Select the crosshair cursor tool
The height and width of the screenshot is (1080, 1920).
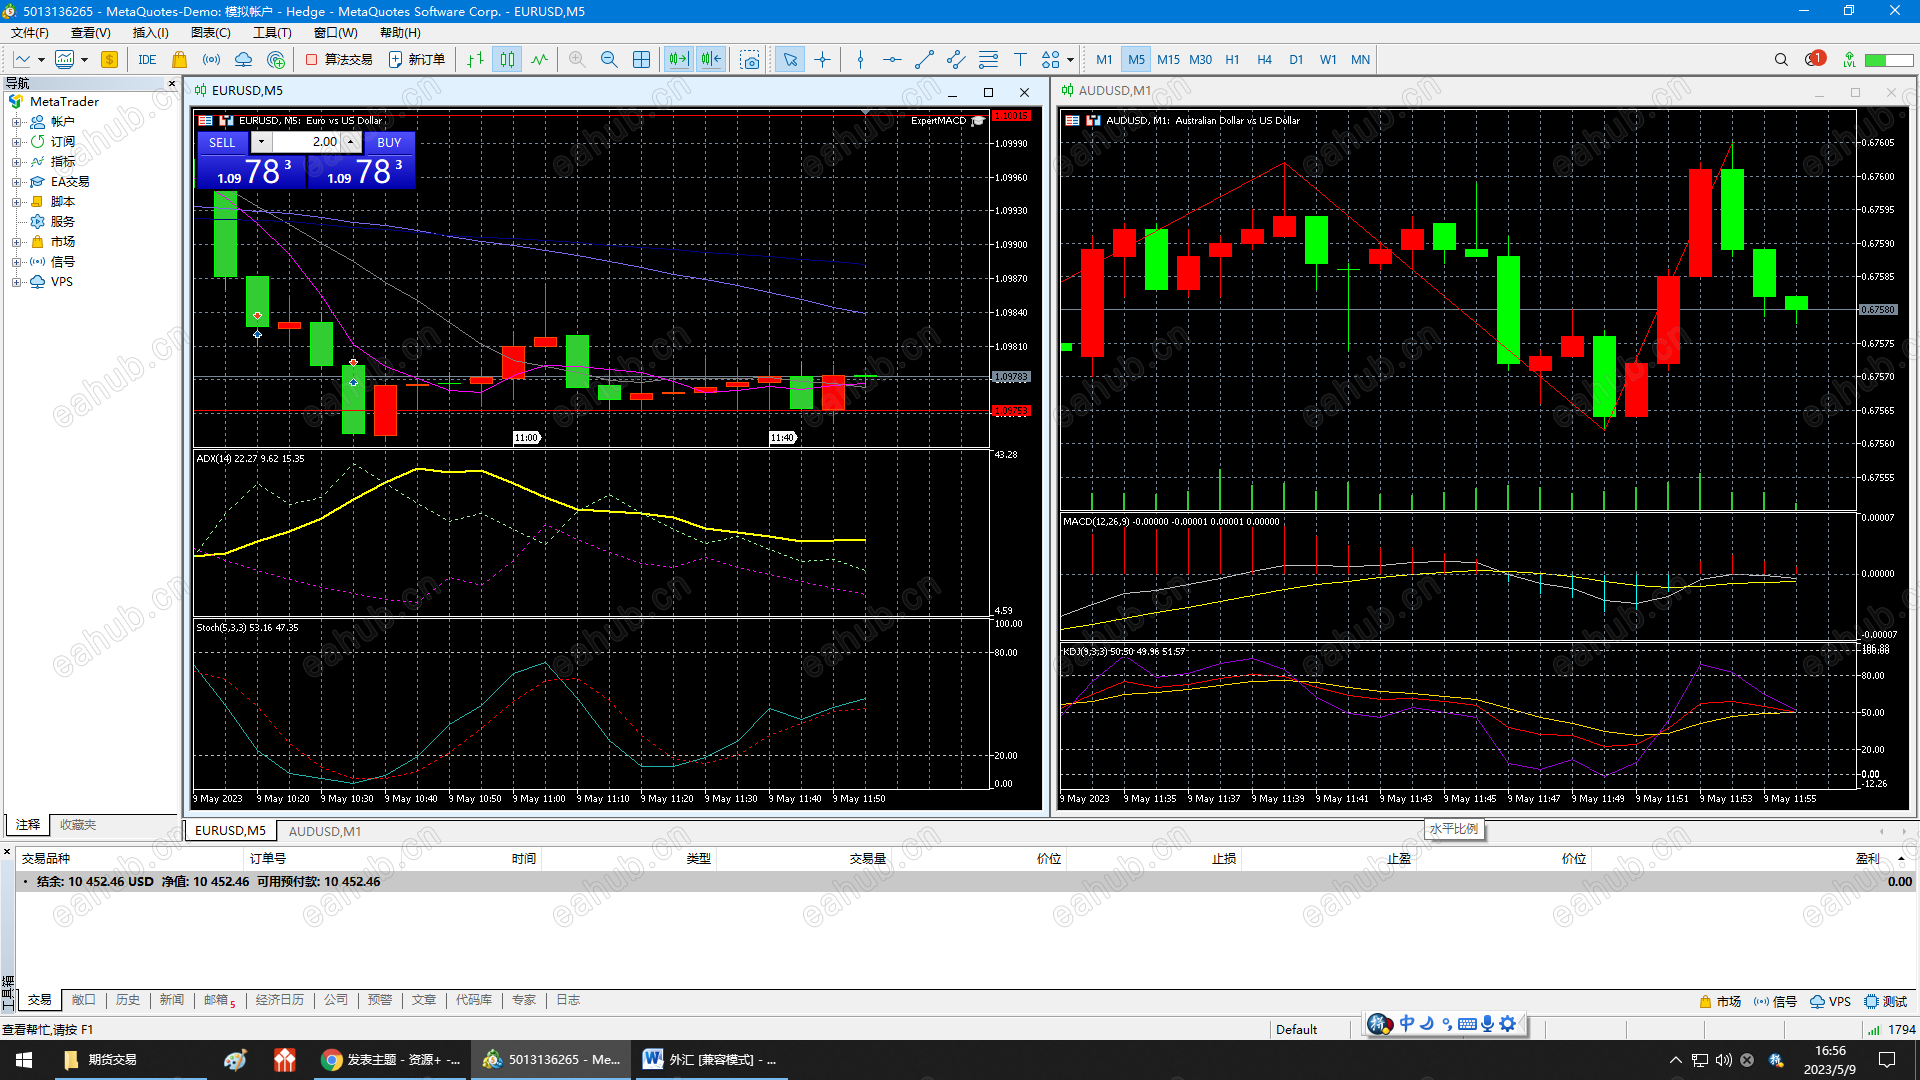(822, 60)
